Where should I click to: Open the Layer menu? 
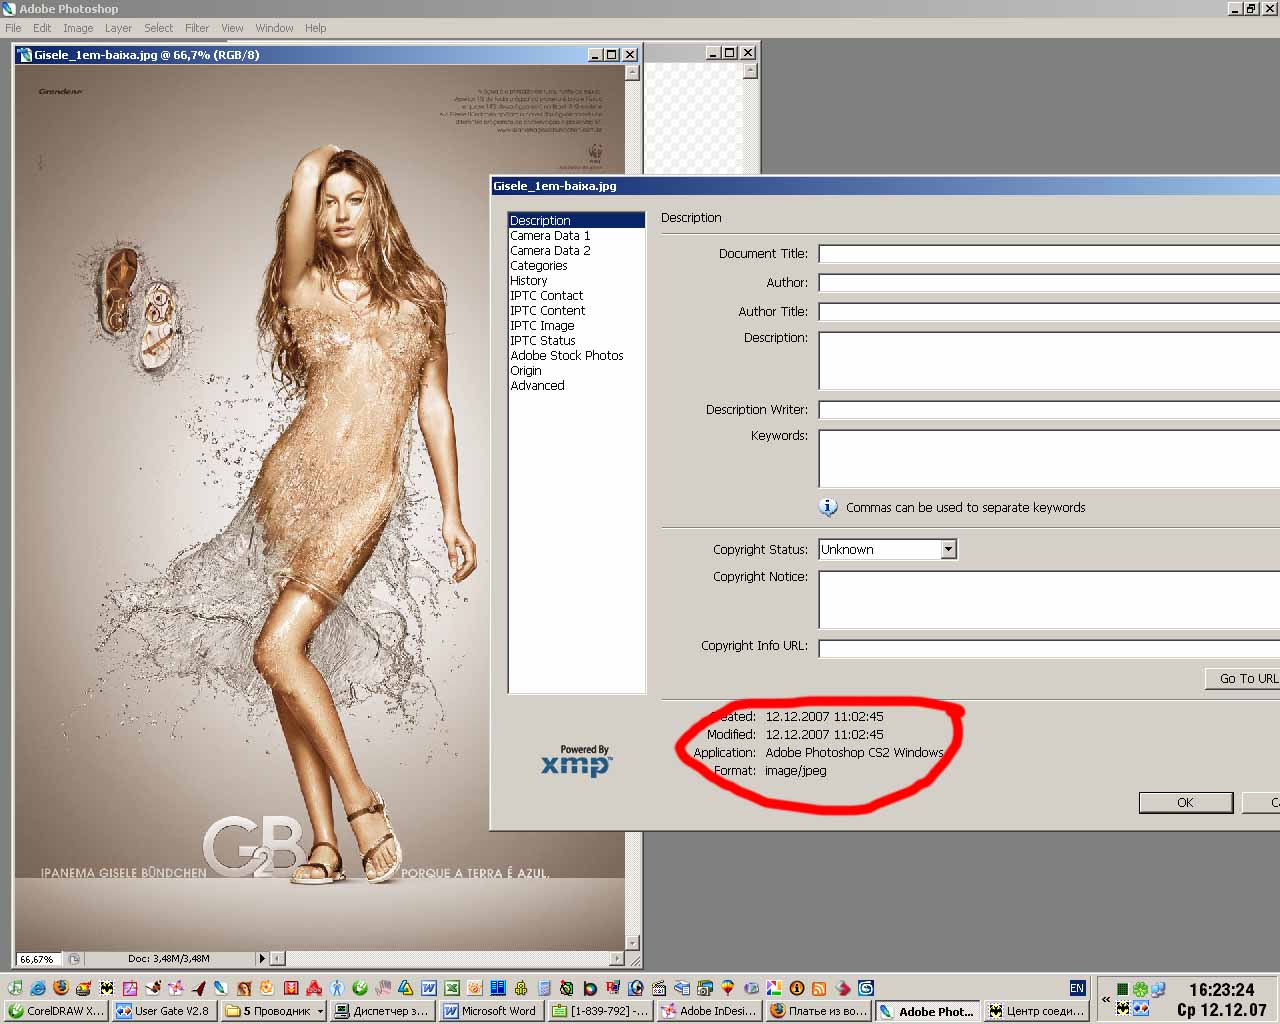[118, 28]
